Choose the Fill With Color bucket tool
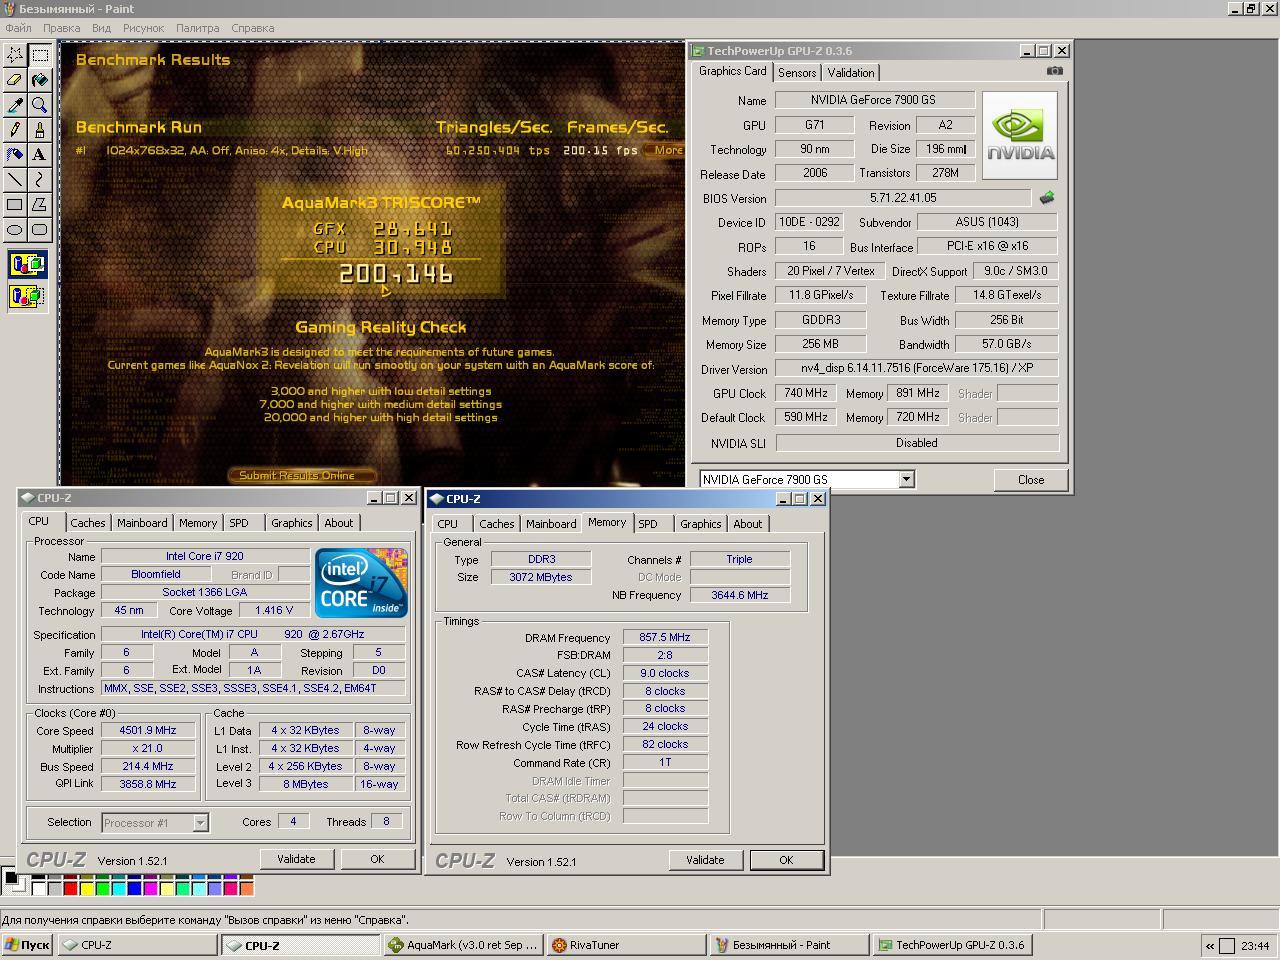The width and height of the screenshot is (1280, 960). 40,80
